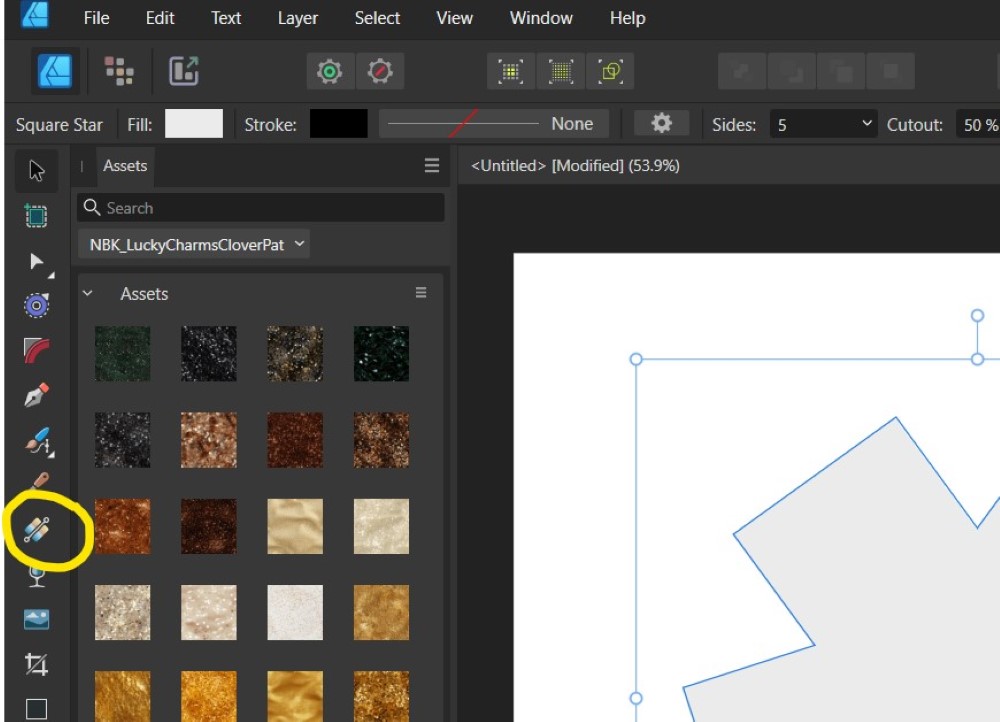Viewport: 1000px width, 722px height.
Task: Select the Move tool arrow
Action: coord(36,170)
